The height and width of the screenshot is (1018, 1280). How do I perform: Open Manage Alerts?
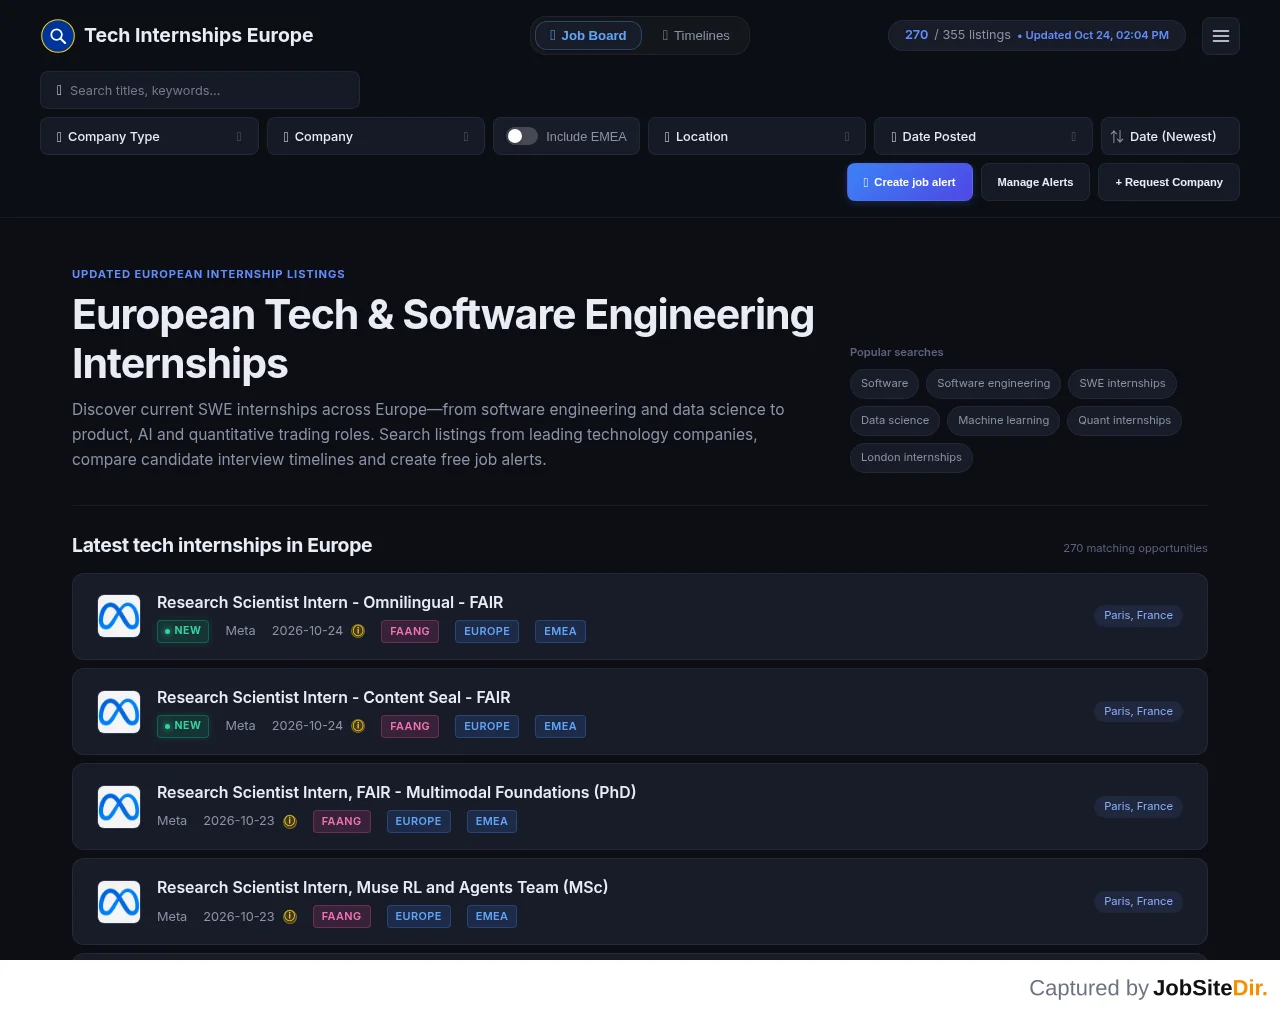point(1035,182)
